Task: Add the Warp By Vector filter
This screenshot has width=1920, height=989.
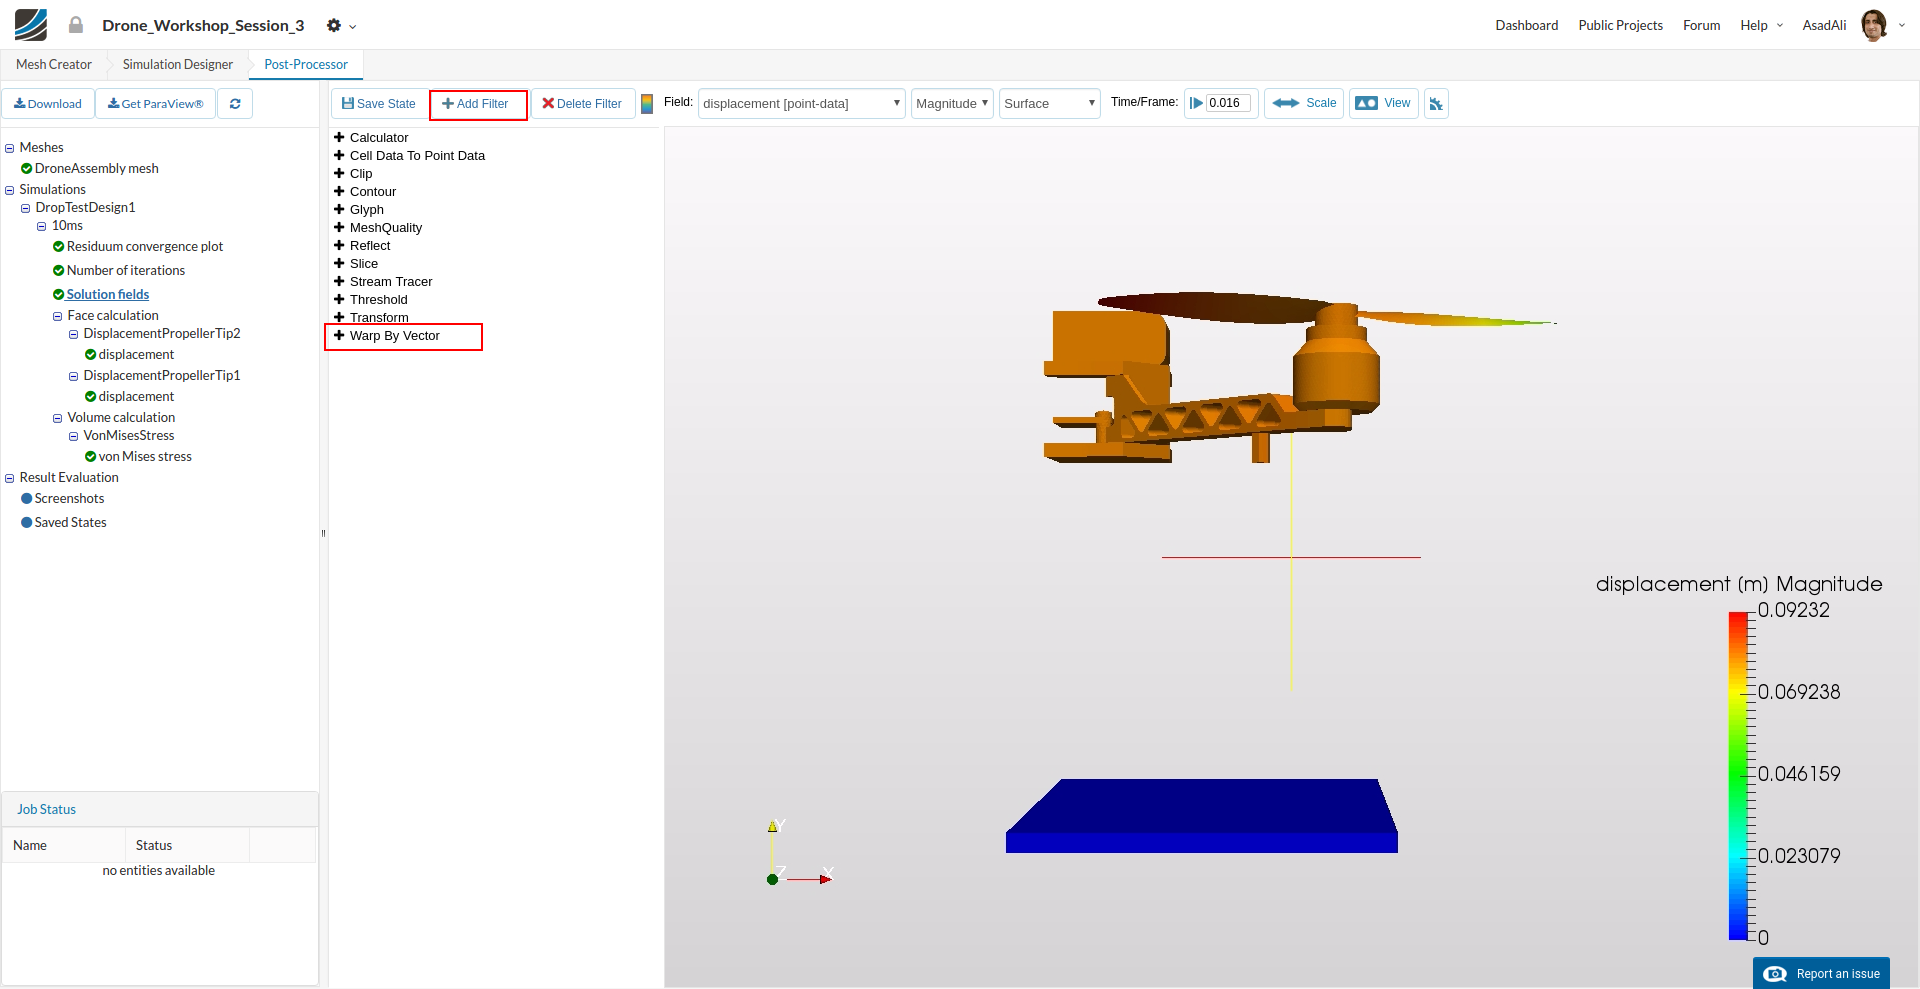Action: [394, 336]
